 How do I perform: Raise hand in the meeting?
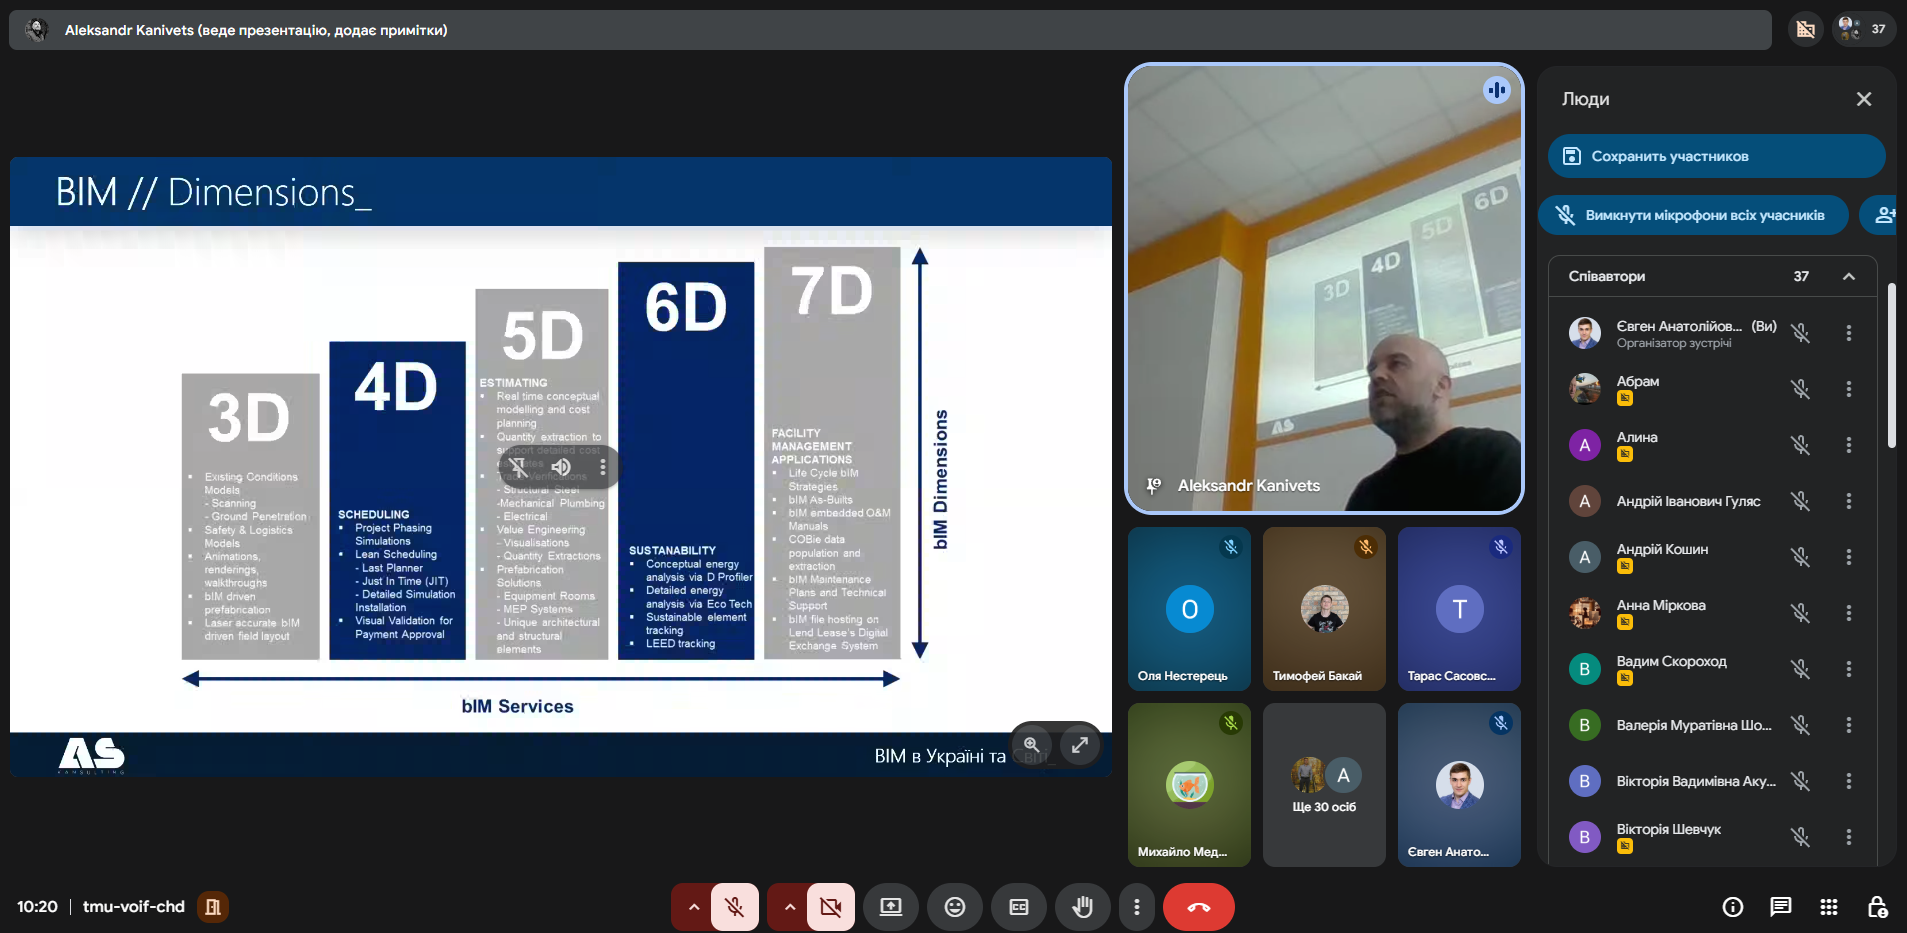1083,907
